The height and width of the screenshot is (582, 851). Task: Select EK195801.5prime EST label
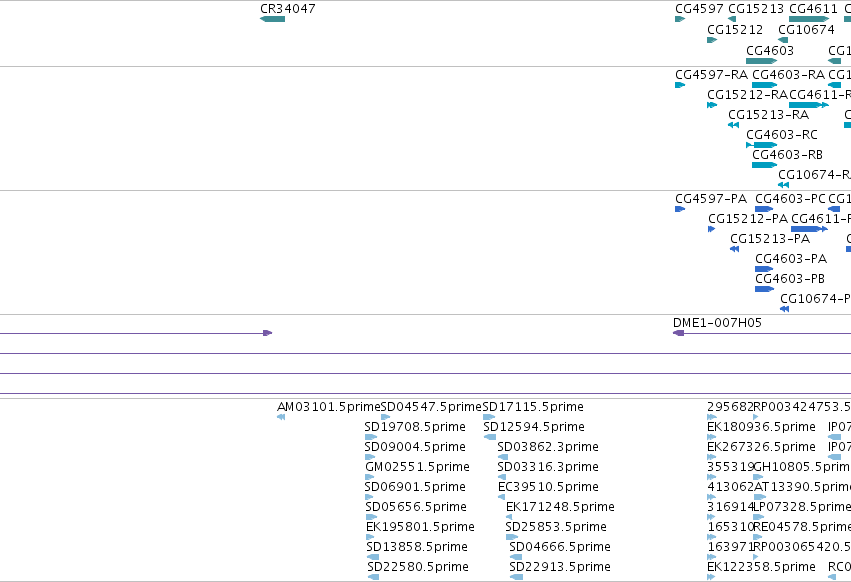pos(420,527)
